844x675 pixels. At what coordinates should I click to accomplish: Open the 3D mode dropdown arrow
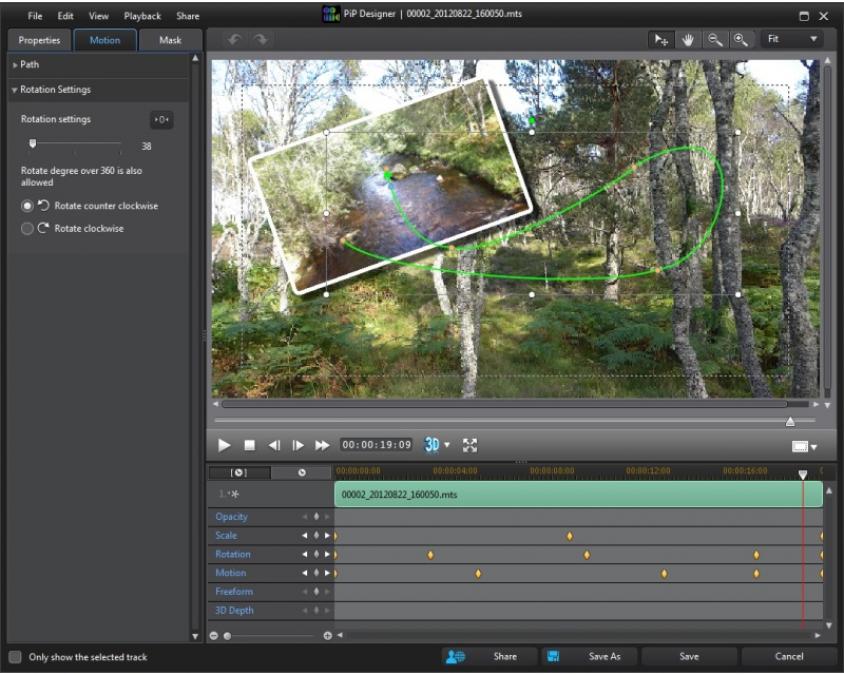pyautogui.click(x=447, y=445)
